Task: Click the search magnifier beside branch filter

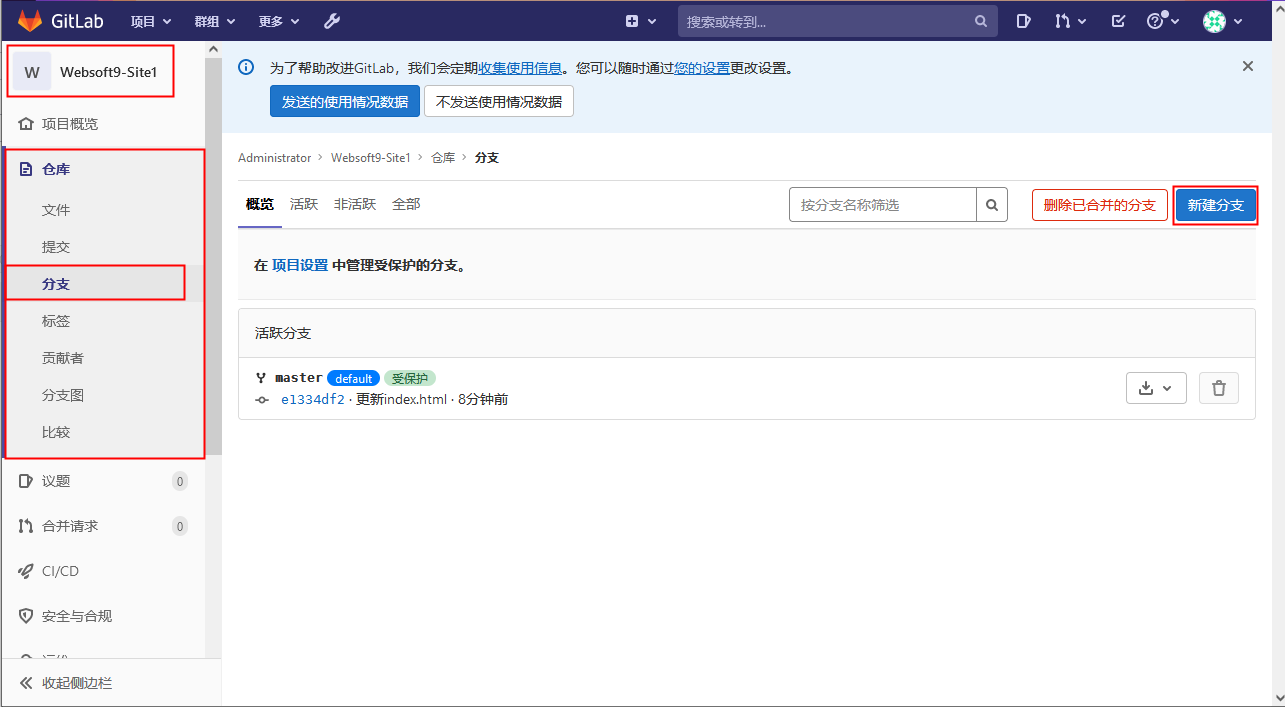Action: click(x=992, y=205)
